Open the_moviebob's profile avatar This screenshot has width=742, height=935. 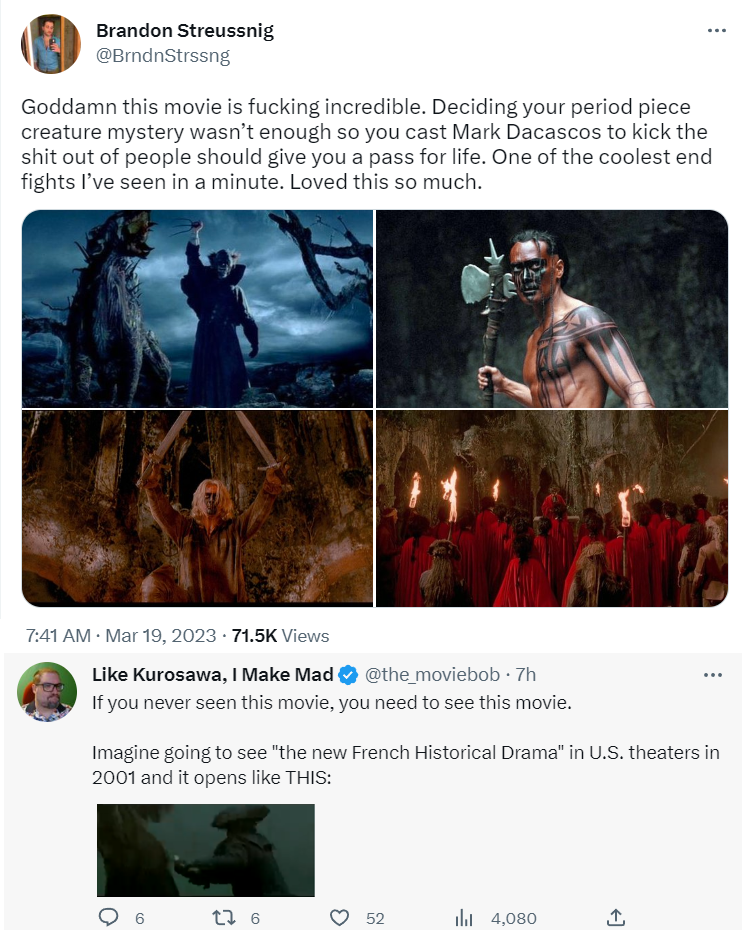(47, 691)
